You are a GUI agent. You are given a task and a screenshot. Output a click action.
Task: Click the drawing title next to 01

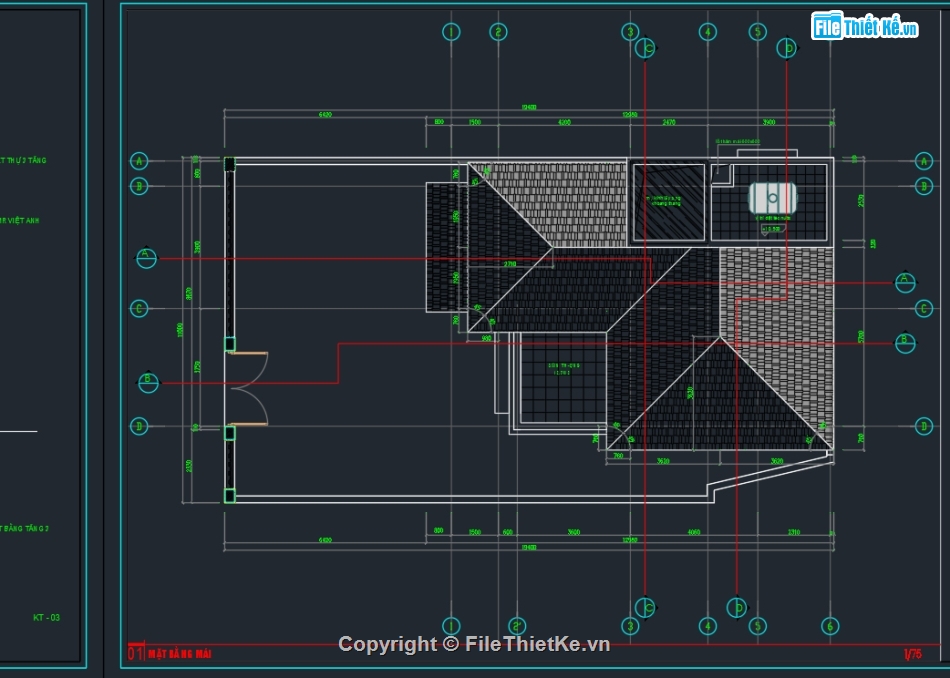pyautogui.click(x=180, y=654)
